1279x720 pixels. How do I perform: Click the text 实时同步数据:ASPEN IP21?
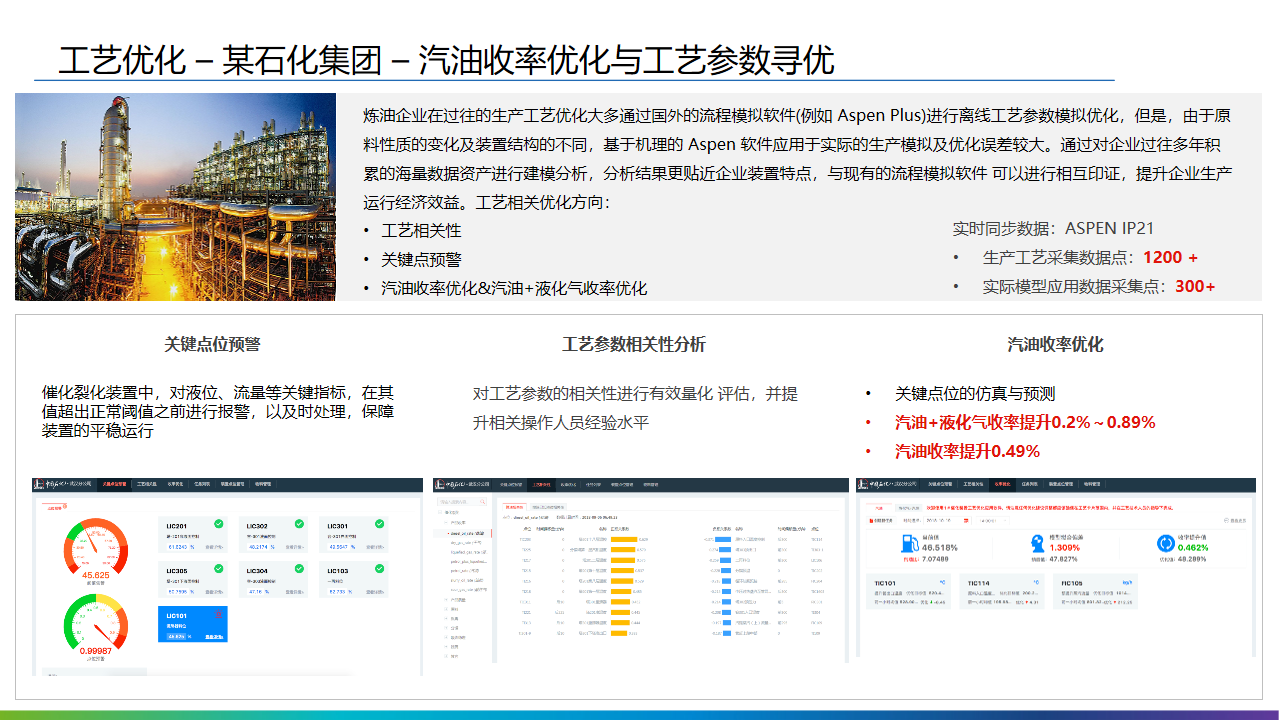[1053, 228]
